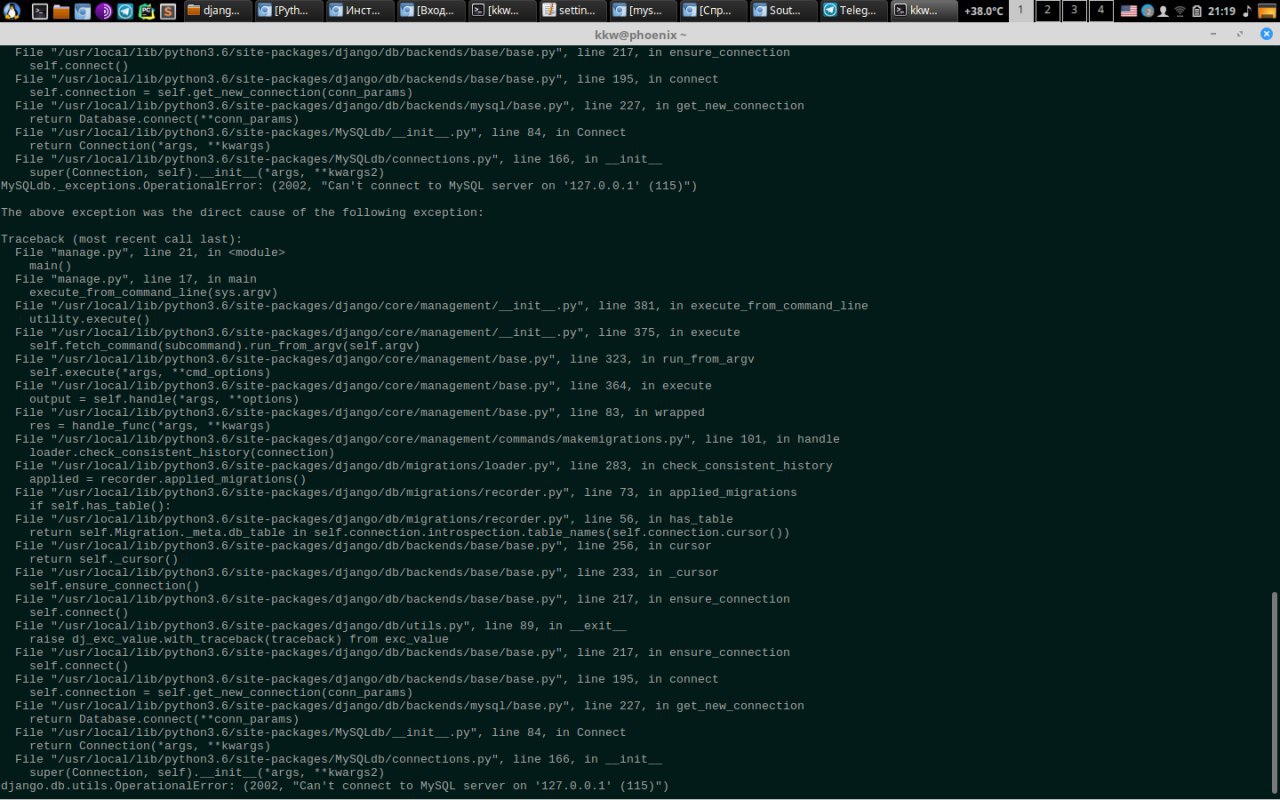This screenshot has width=1280, height=800.
Task: Click the 'Traceback (most recent call last):' line
Action: pos(121,239)
